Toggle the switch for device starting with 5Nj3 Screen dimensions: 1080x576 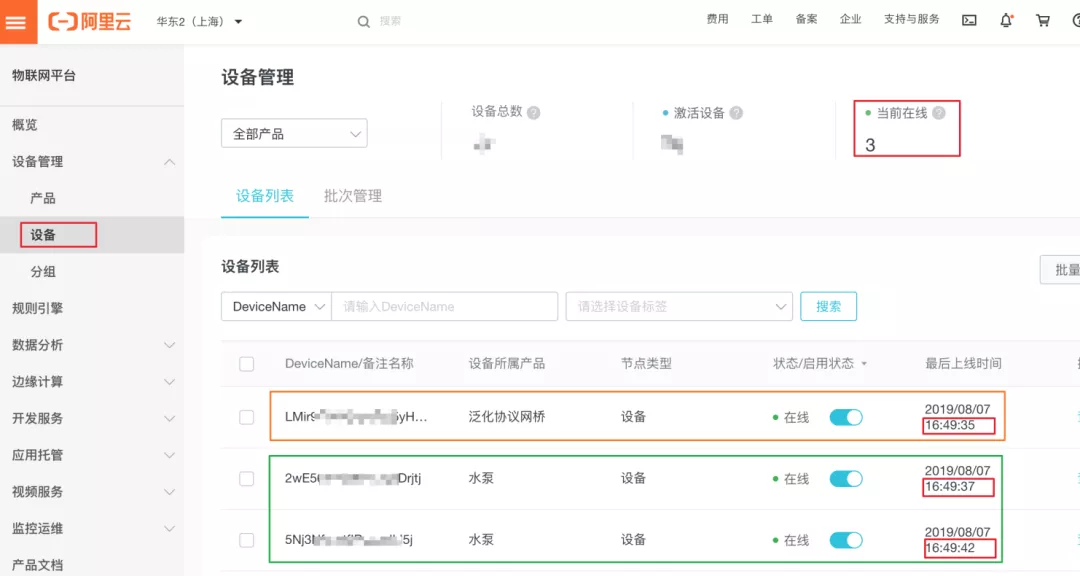point(846,540)
